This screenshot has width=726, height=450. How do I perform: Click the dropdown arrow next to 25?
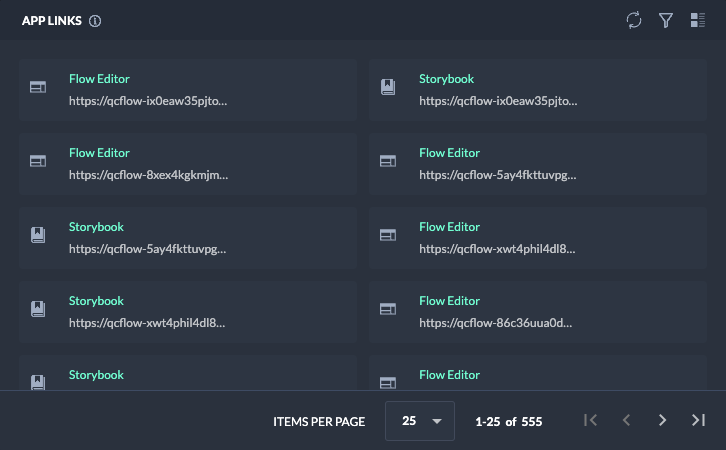click(x=437, y=422)
